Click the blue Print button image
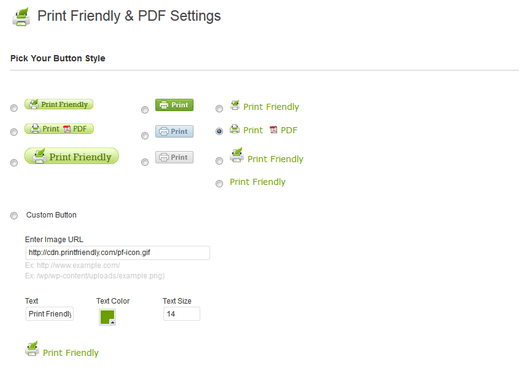522x373 pixels. pyautogui.click(x=174, y=131)
